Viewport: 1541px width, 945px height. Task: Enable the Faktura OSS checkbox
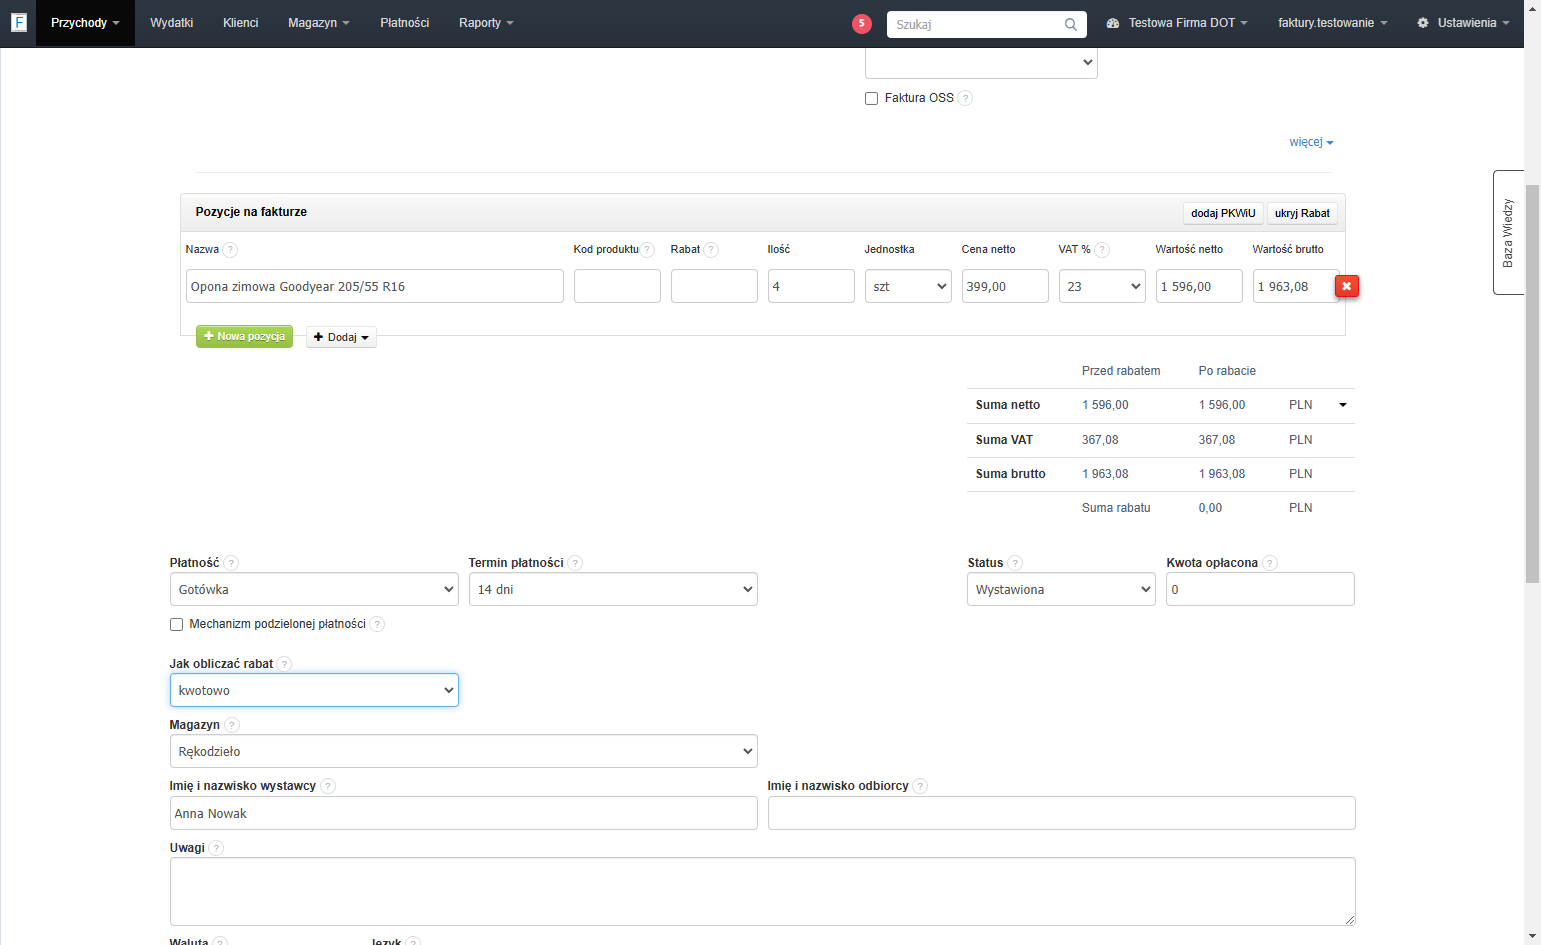click(x=871, y=98)
